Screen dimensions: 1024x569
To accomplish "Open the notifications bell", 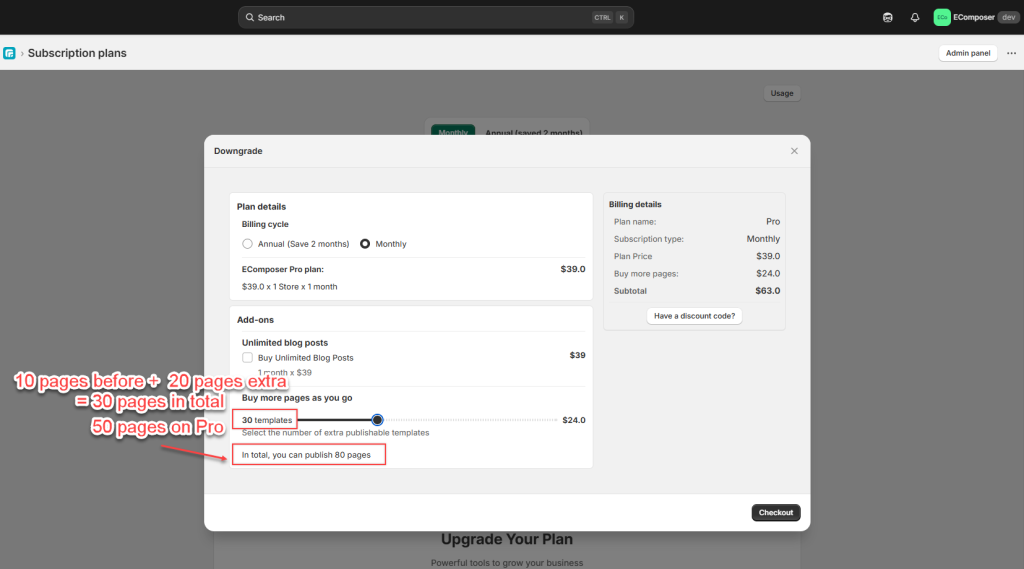I will point(915,18).
